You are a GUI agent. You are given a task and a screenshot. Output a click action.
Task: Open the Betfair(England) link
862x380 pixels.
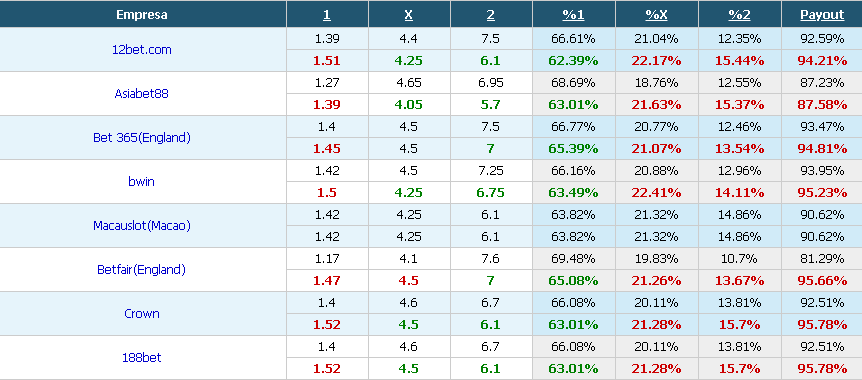142,269
